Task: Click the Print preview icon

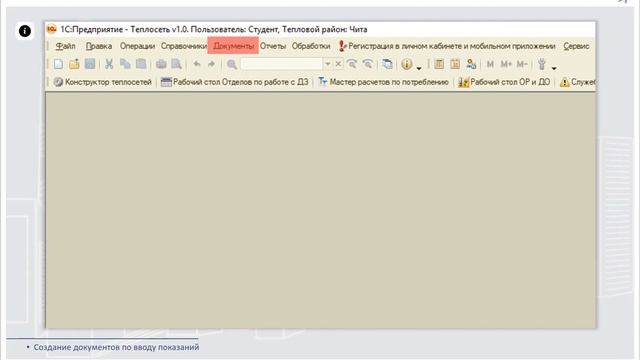Action: (176, 64)
